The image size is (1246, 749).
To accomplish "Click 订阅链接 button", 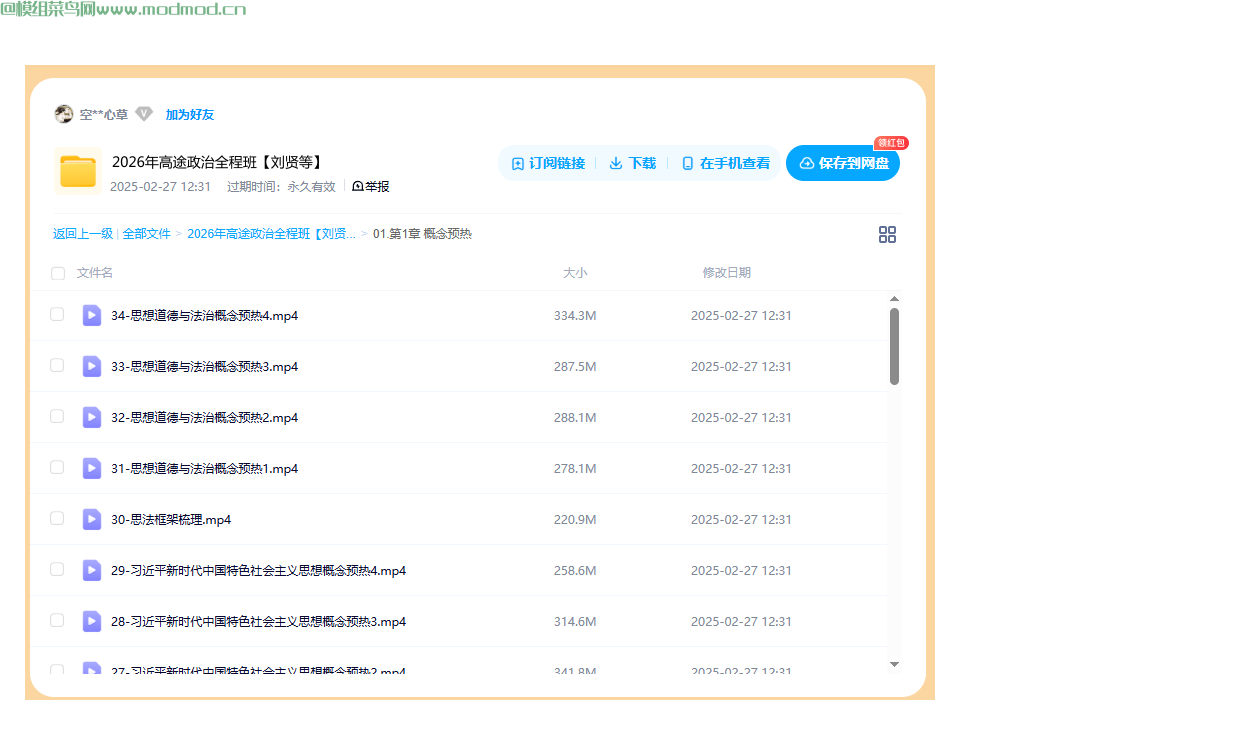I will tap(548, 163).
